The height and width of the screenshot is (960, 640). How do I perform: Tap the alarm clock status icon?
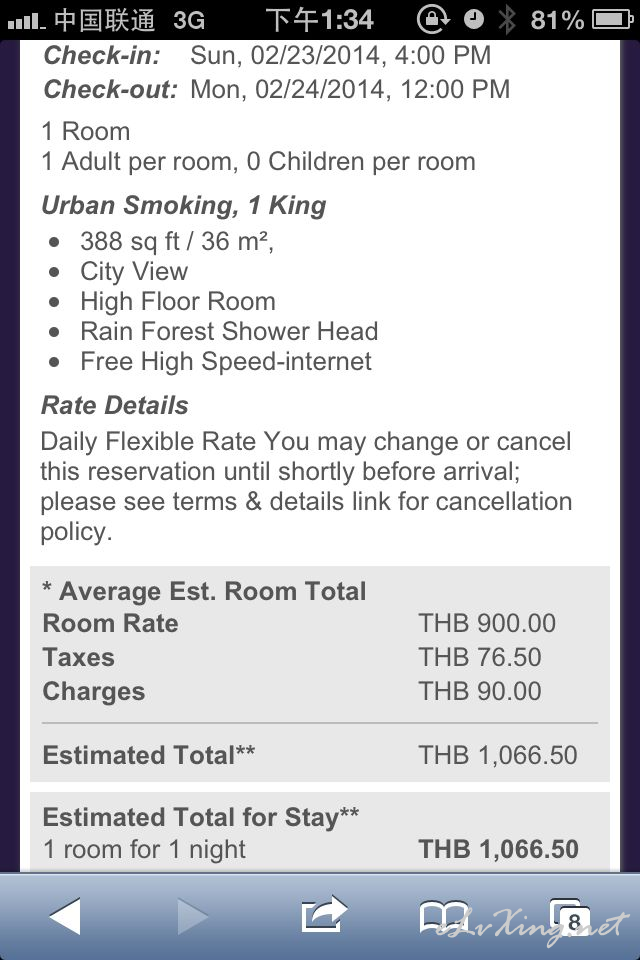473,20
